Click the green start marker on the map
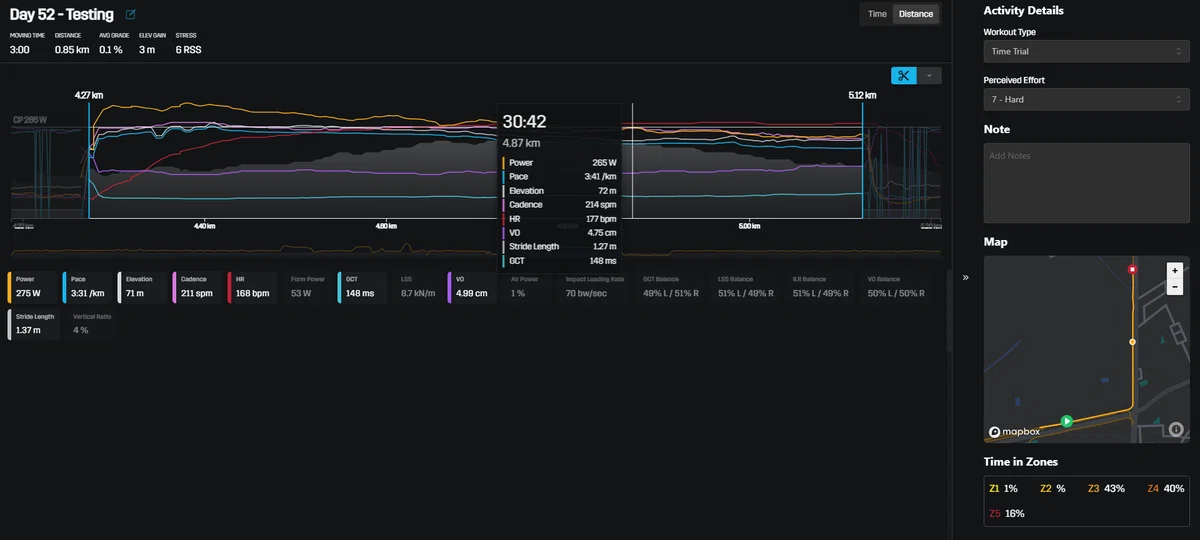This screenshot has height=540, width=1200. tap(1067, 421)
